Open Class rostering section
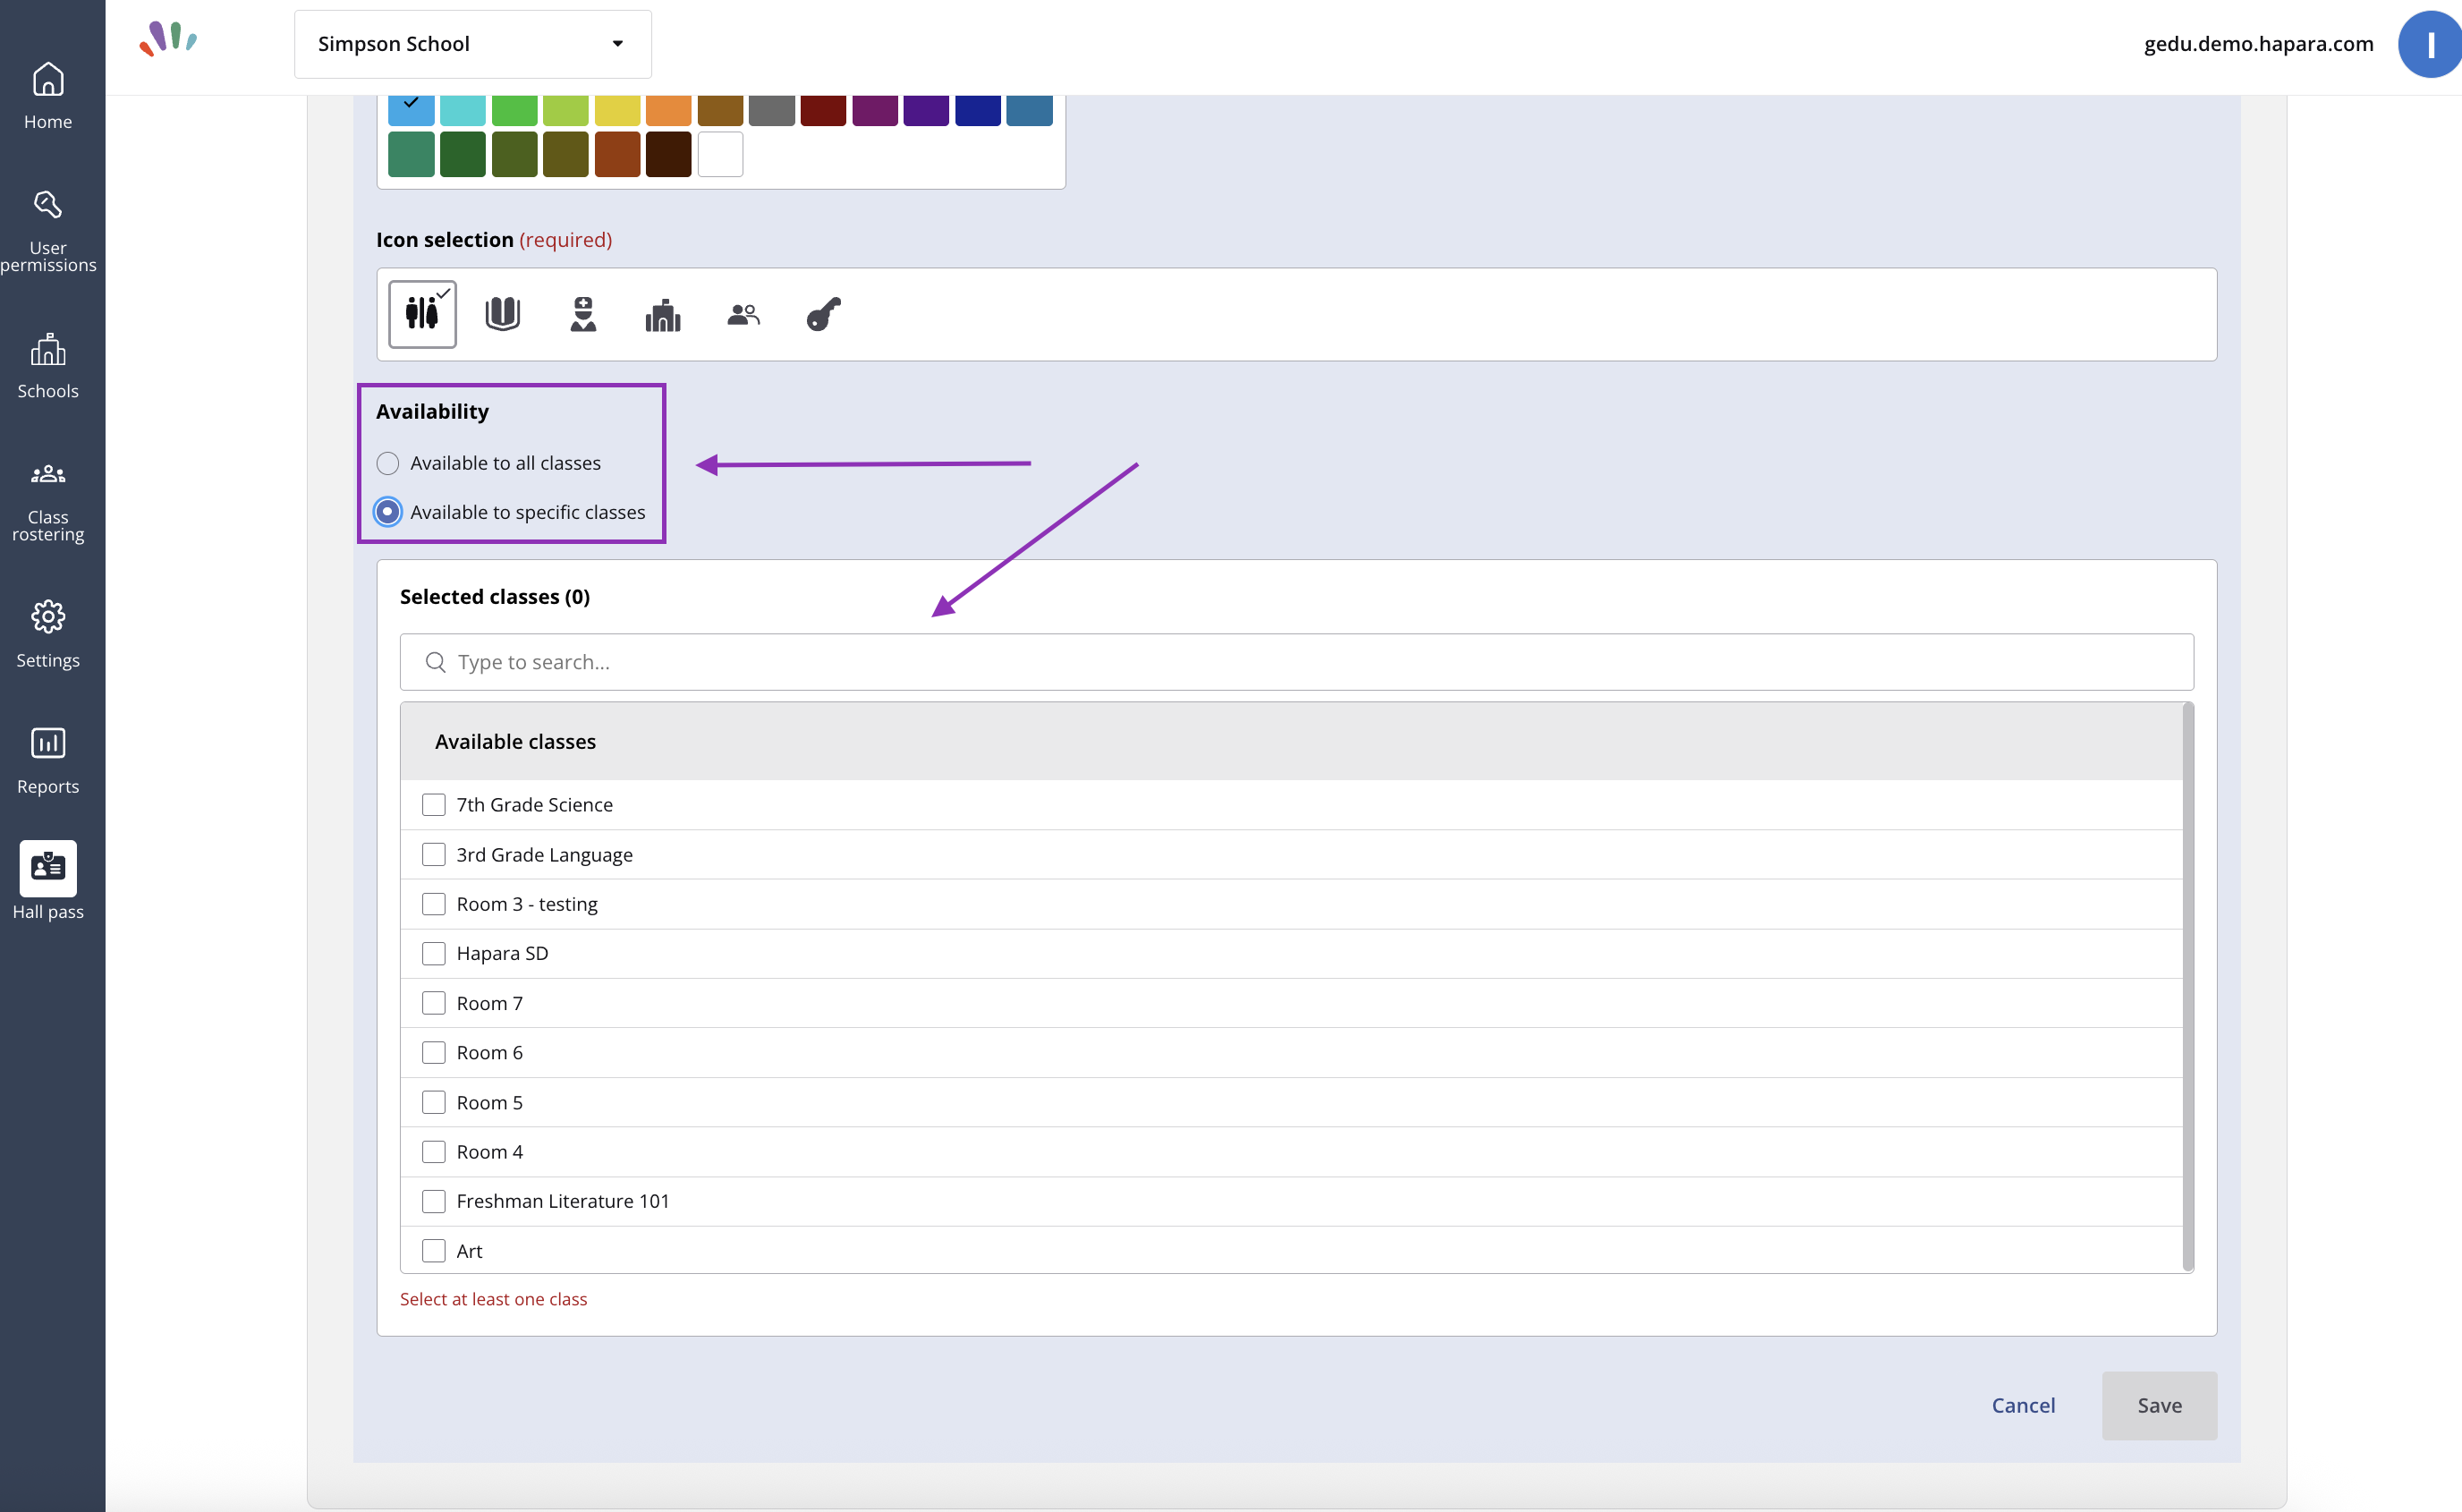This screenshot has height=1512, width=2462. pos(48,503)
